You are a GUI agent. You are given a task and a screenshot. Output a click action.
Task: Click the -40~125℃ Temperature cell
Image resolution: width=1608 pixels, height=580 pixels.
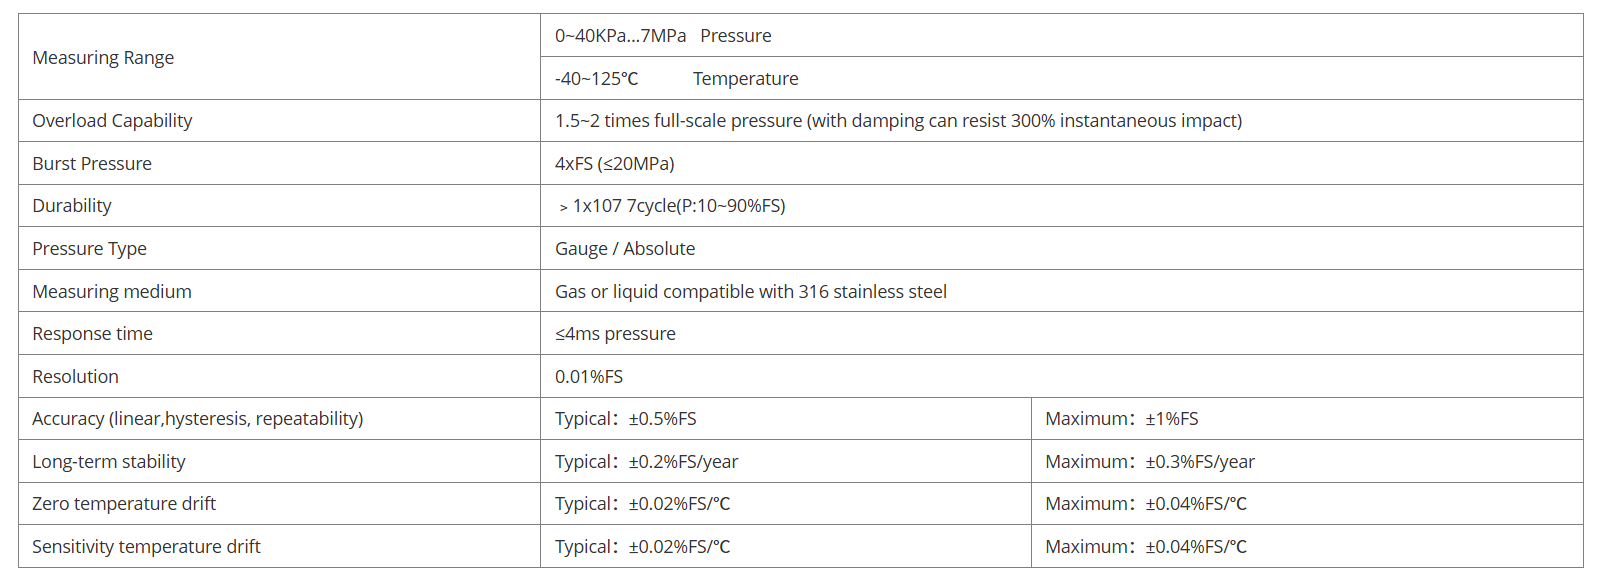tap(1062, 78)
